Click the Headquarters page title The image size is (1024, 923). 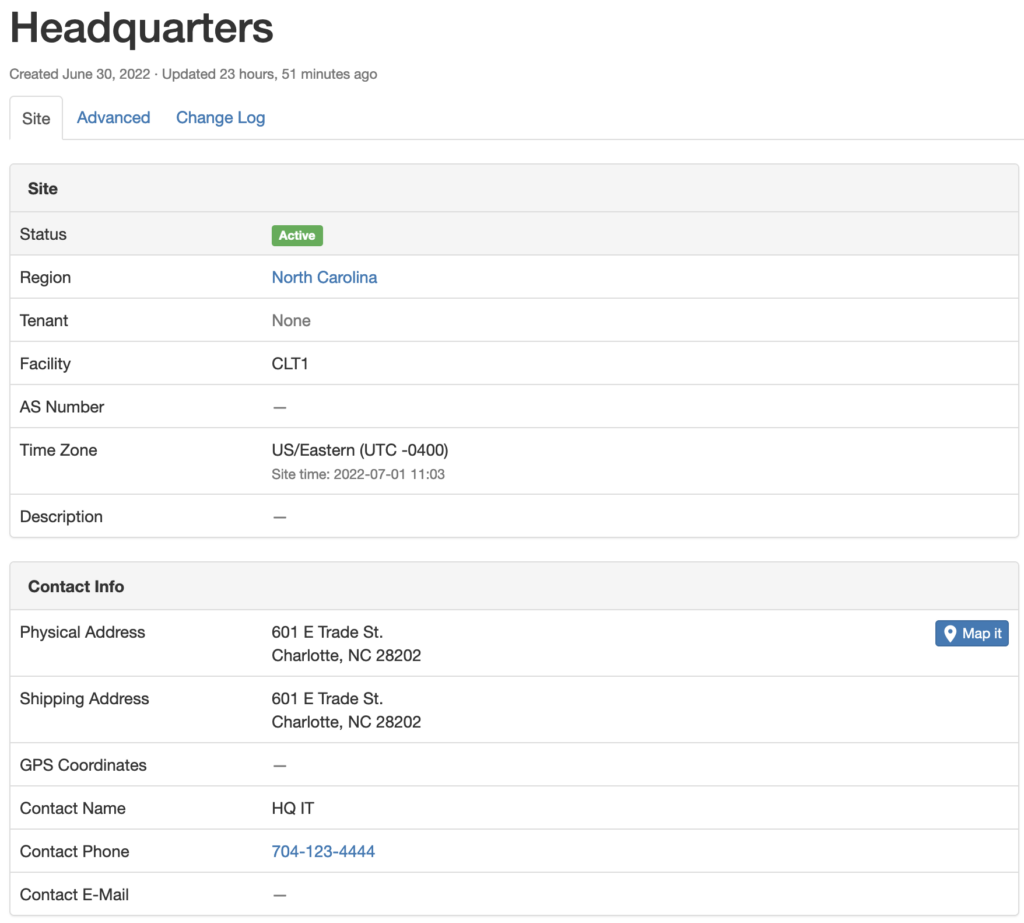coord(142,28)
